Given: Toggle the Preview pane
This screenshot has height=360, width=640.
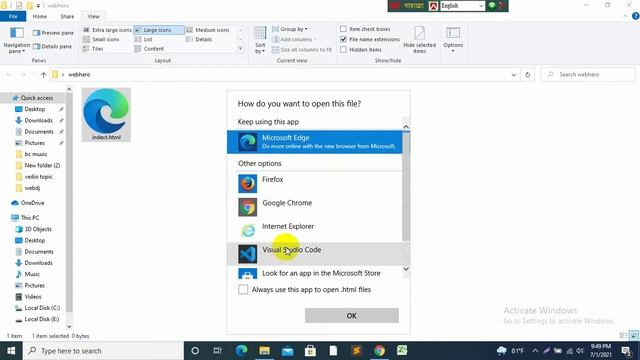Looking at the screenshot, I should pyautogui.click(x=53, y=33).
